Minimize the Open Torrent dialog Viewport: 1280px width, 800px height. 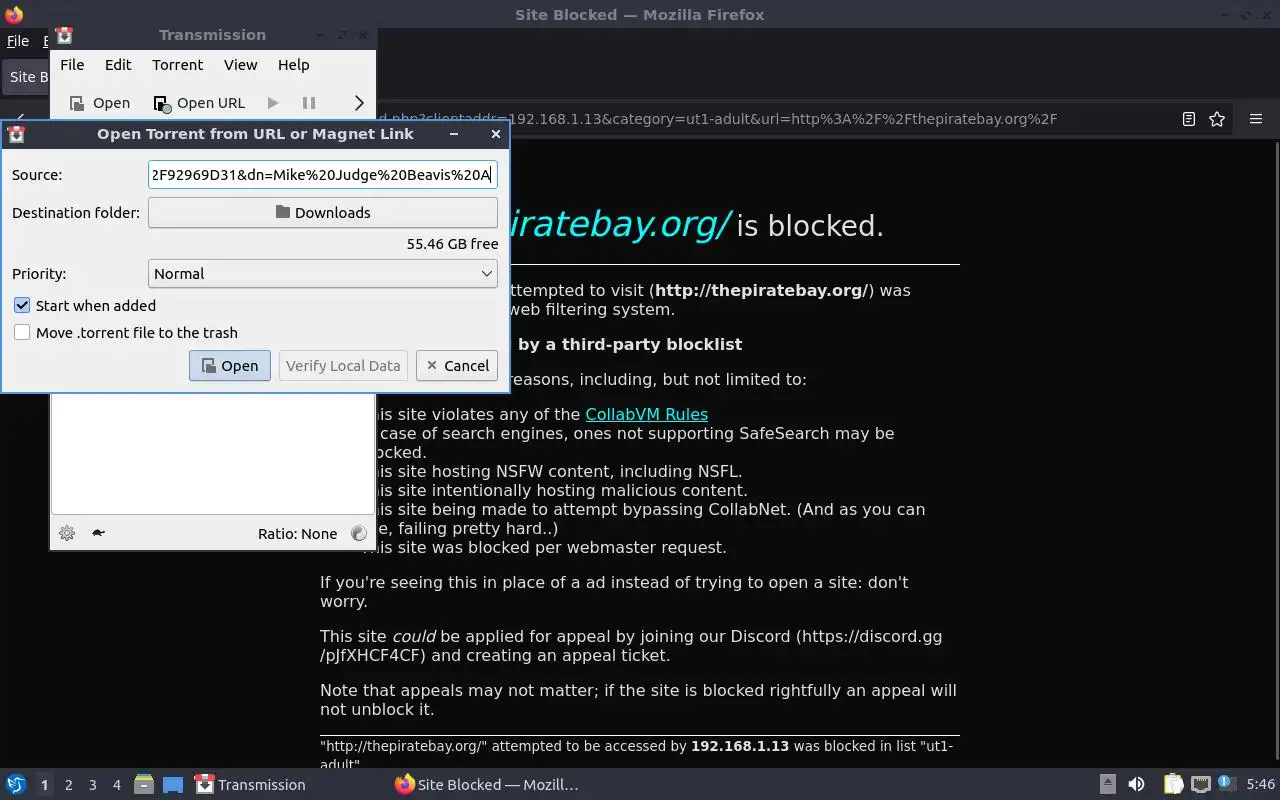454,133
